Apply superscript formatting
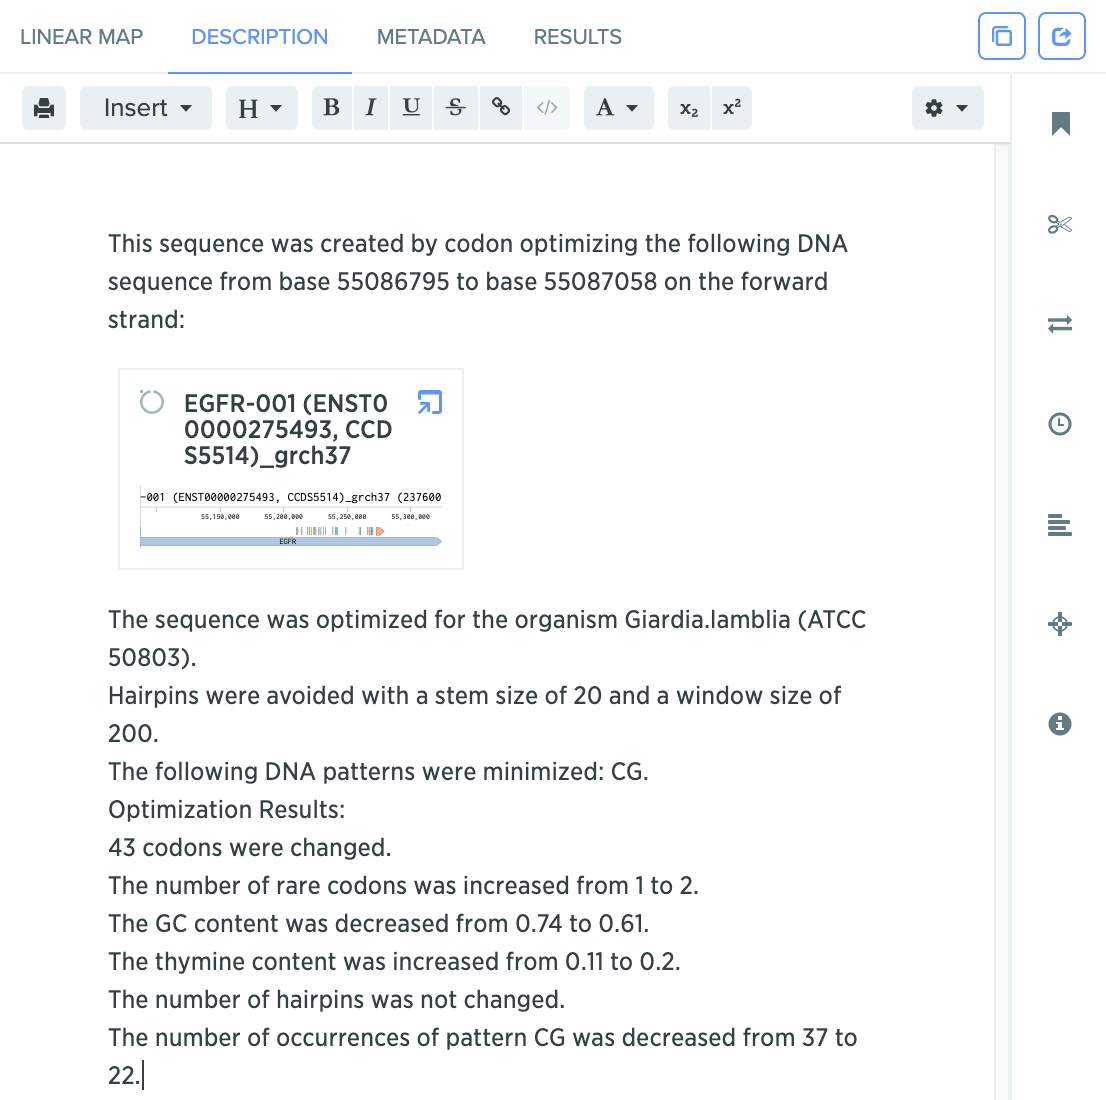Image resolution: width=1106 pixels, height=1100 pixels. [x=732, y=108]
